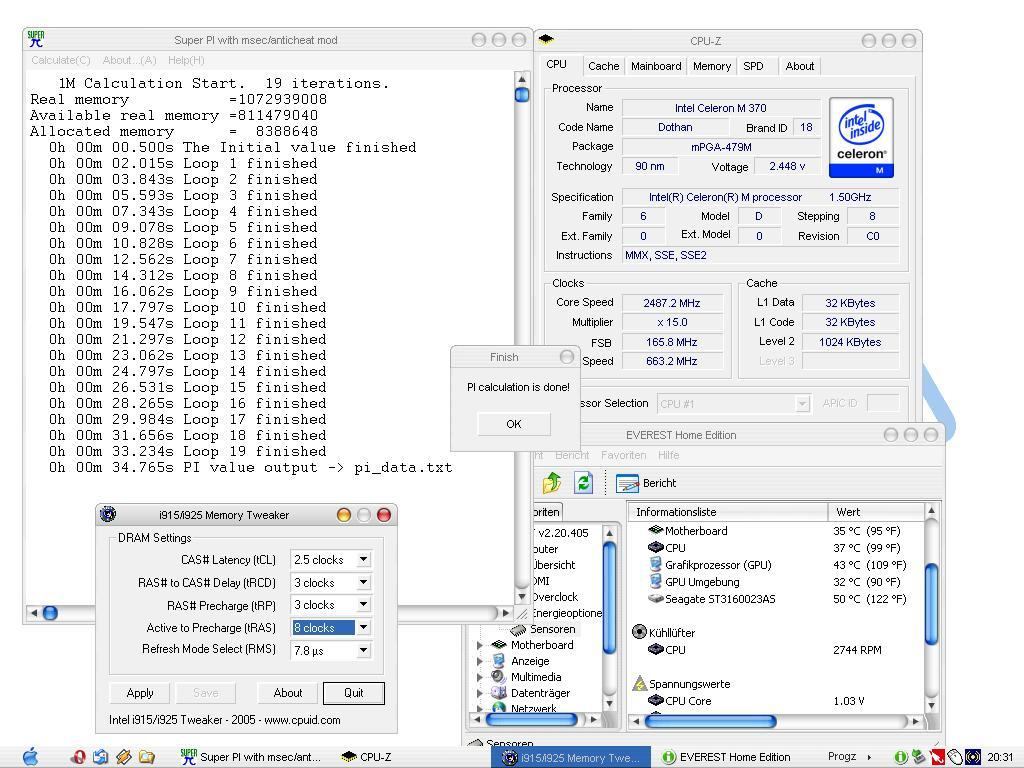Expand the Datenträger node in the EVEREST tree

(480, 693)
